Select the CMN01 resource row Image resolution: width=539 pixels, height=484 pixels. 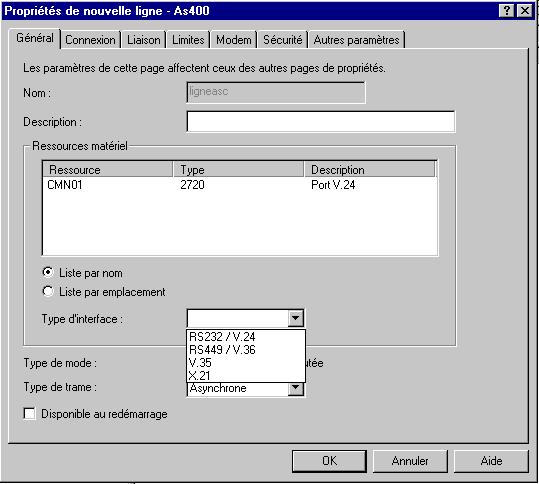239,185
